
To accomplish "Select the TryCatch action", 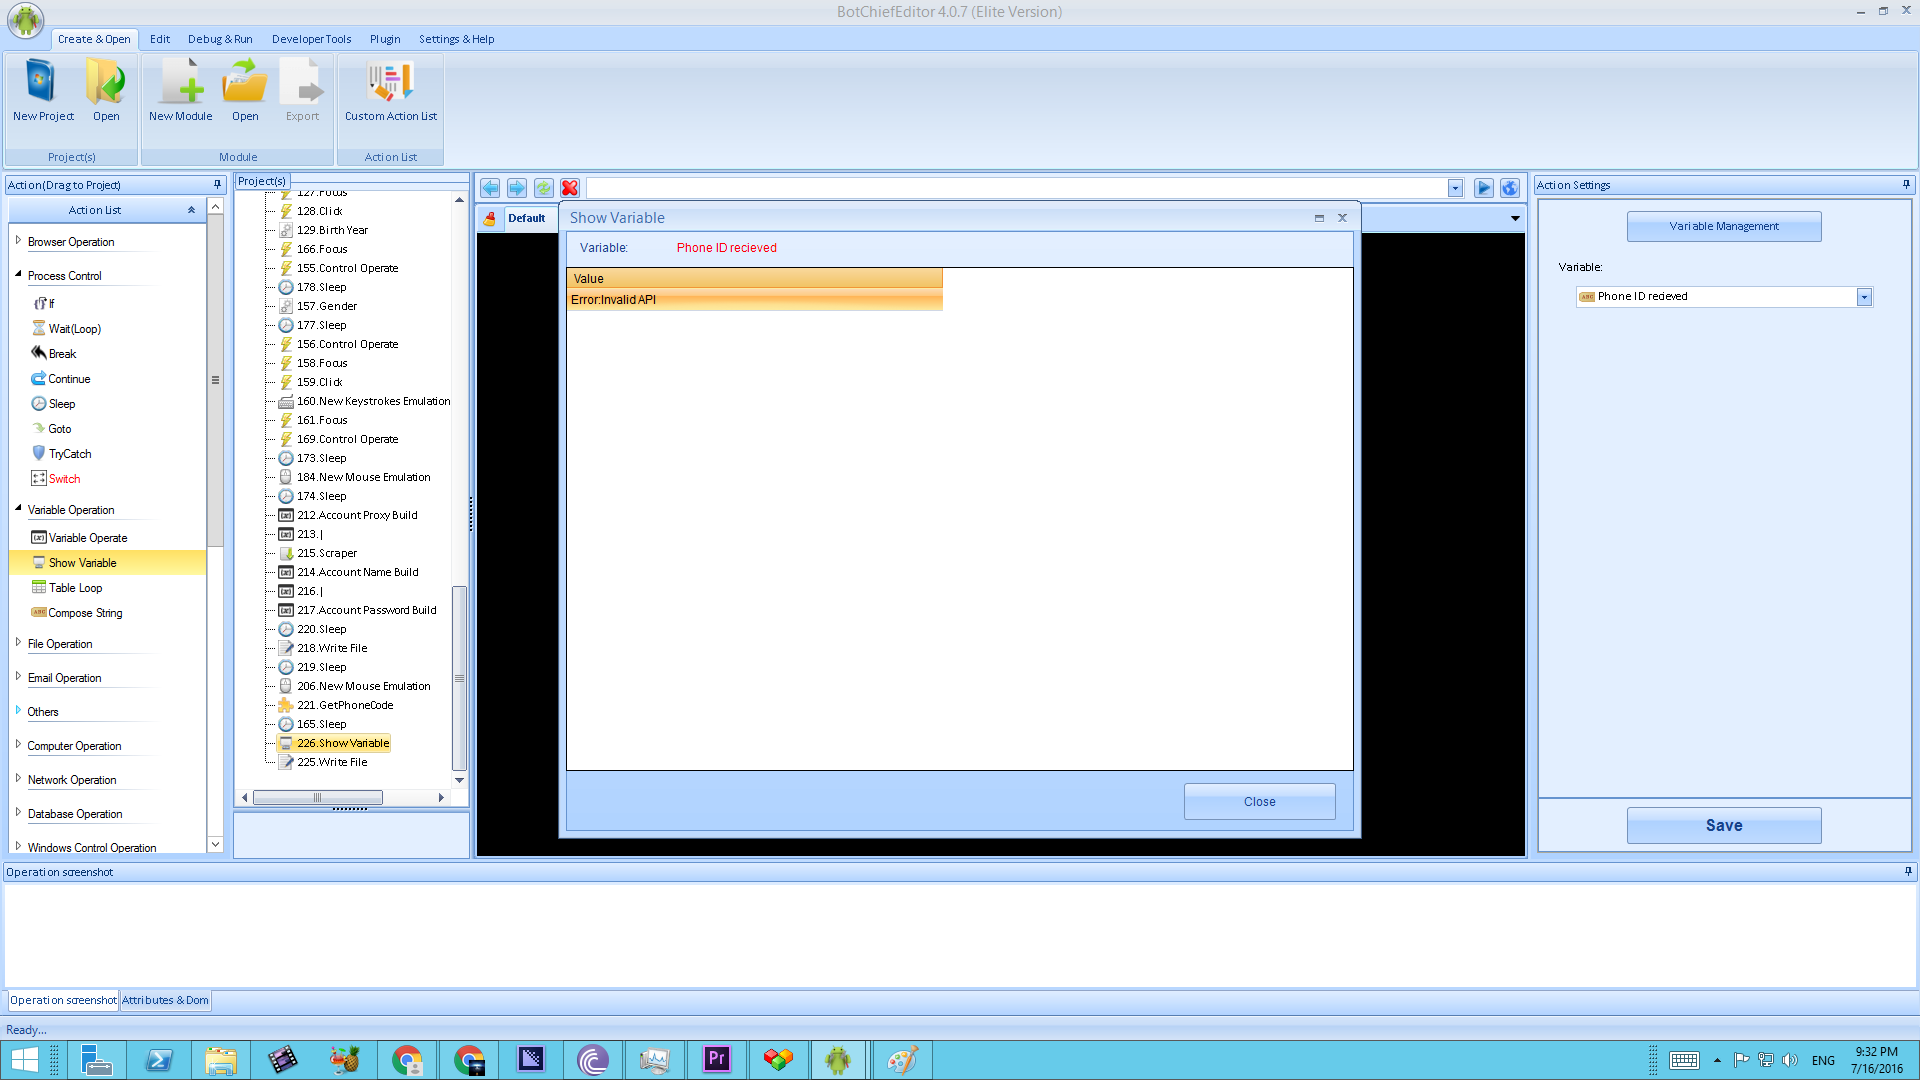I will [x=69, y=454].
